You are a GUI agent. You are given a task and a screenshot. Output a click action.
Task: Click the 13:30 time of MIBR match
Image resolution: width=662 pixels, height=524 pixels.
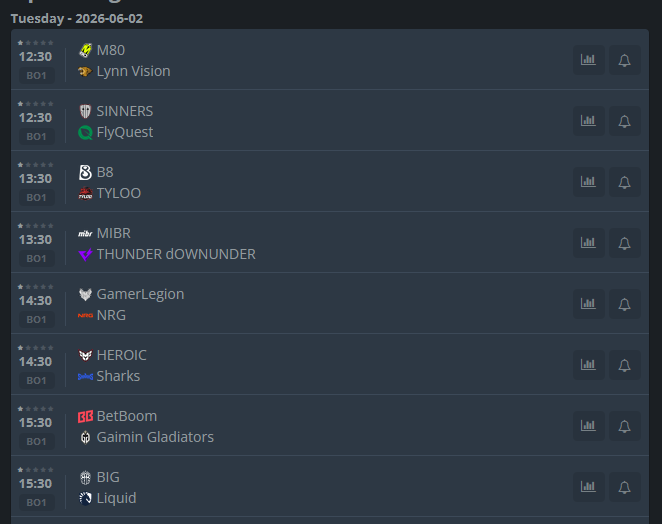coord(35,239)
